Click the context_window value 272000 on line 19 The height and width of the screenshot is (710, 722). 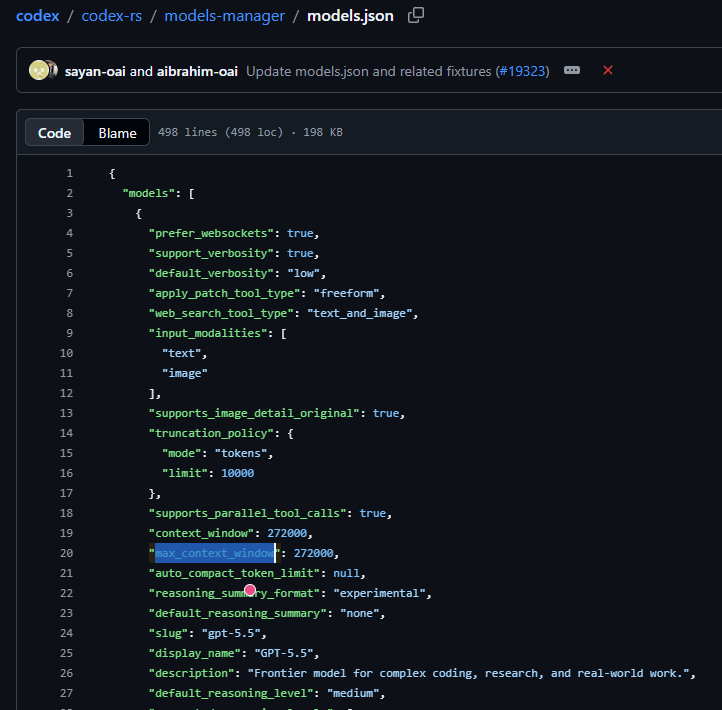287,533
